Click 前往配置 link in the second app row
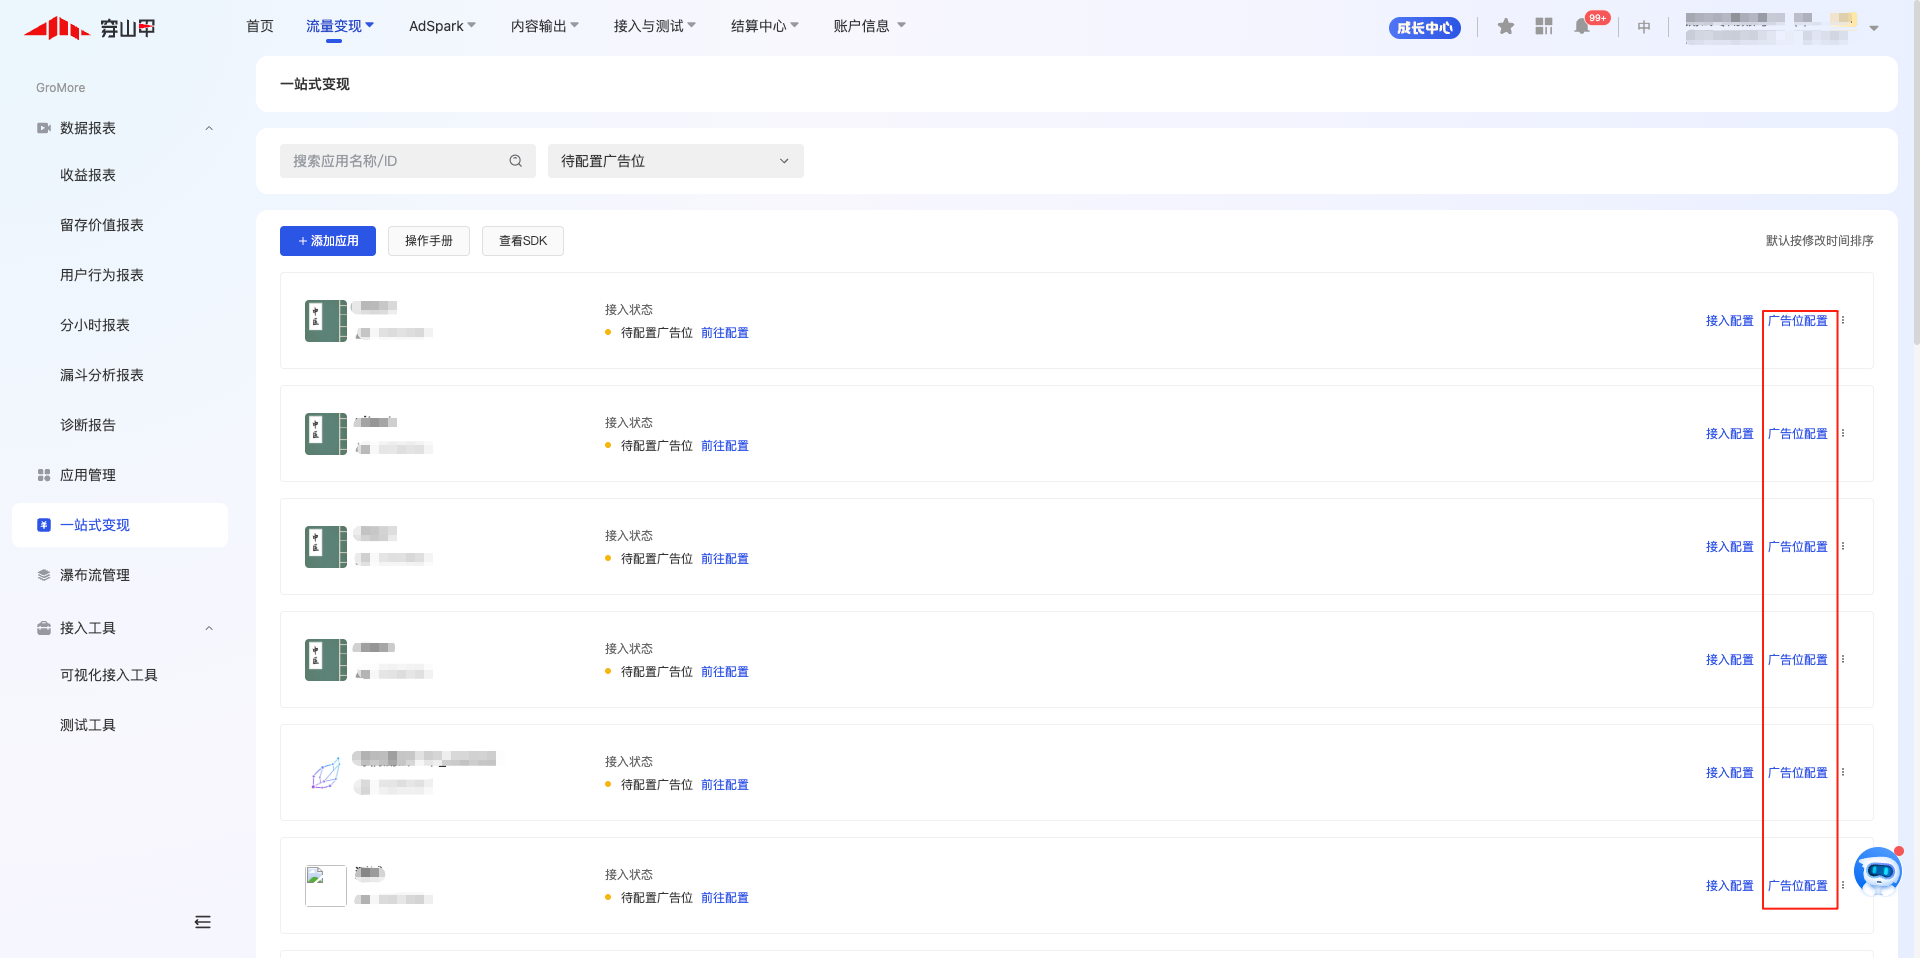This screenshot has height=958, width=1920. tap(725, 446)
